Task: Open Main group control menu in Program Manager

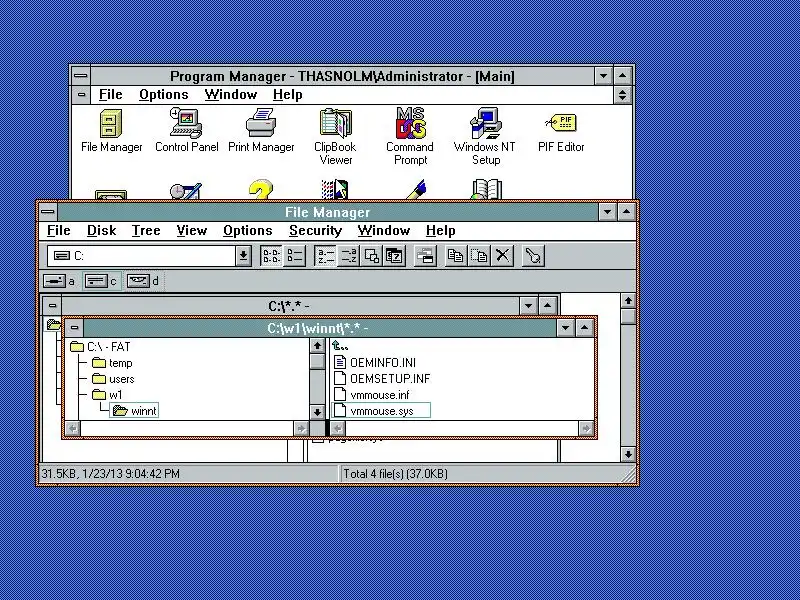Action: click(x=81, y=95)
